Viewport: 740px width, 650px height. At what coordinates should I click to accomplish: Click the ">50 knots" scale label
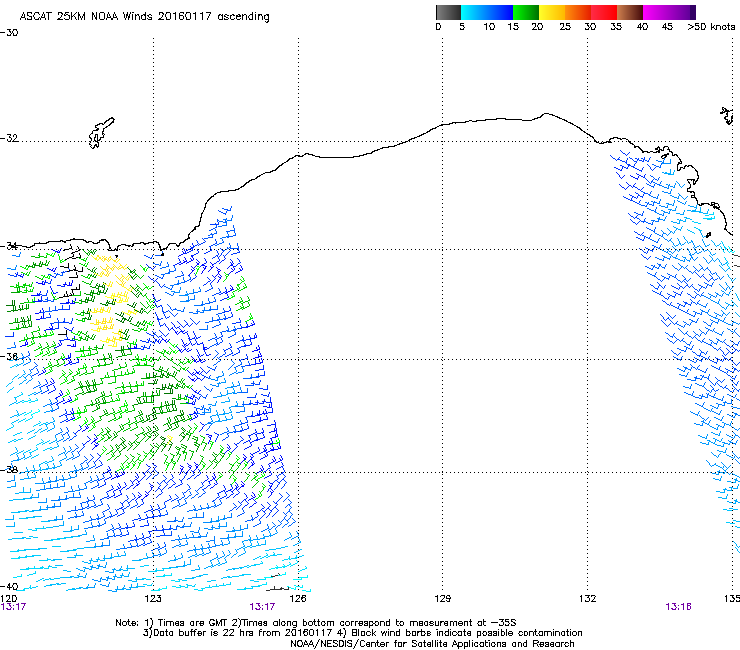(x=711, y=27)
